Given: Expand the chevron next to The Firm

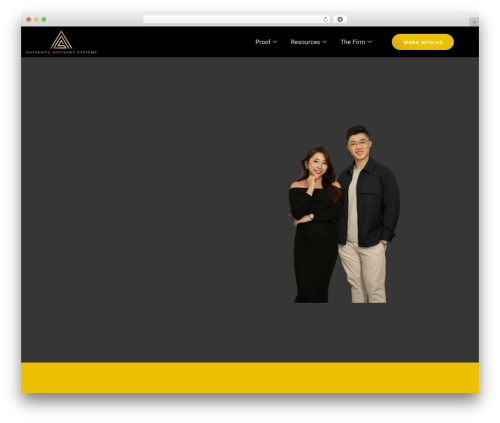Looking at the screenshot, I should pos(370,42).
